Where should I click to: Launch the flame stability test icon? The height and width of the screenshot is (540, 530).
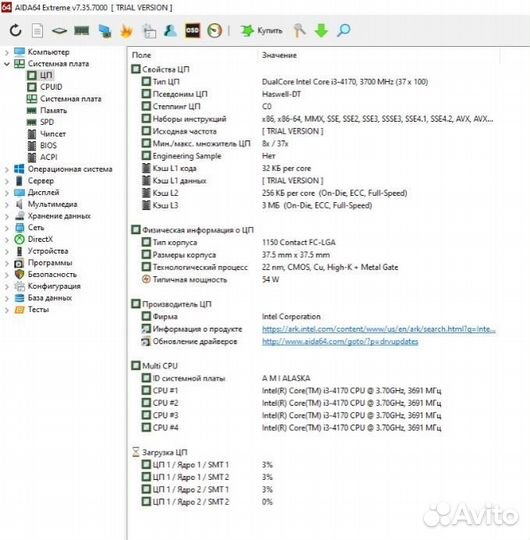coord(126,31)
